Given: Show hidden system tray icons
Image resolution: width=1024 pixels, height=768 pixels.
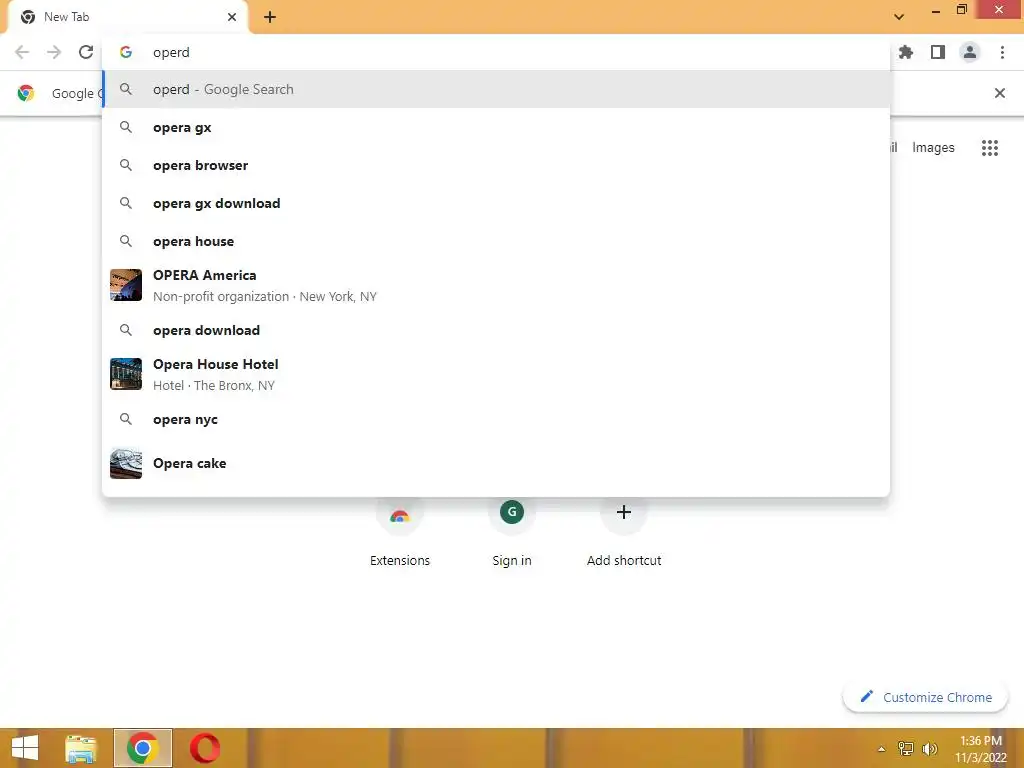Looking at the screenshot, I should click(x=882, y=749).
